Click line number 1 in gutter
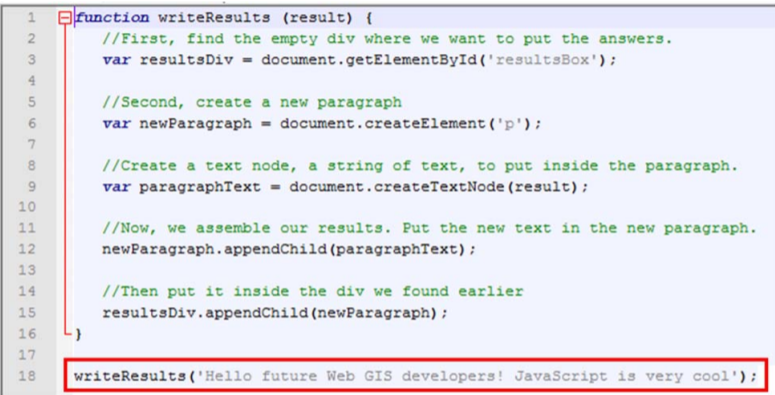 click(31, 18)
